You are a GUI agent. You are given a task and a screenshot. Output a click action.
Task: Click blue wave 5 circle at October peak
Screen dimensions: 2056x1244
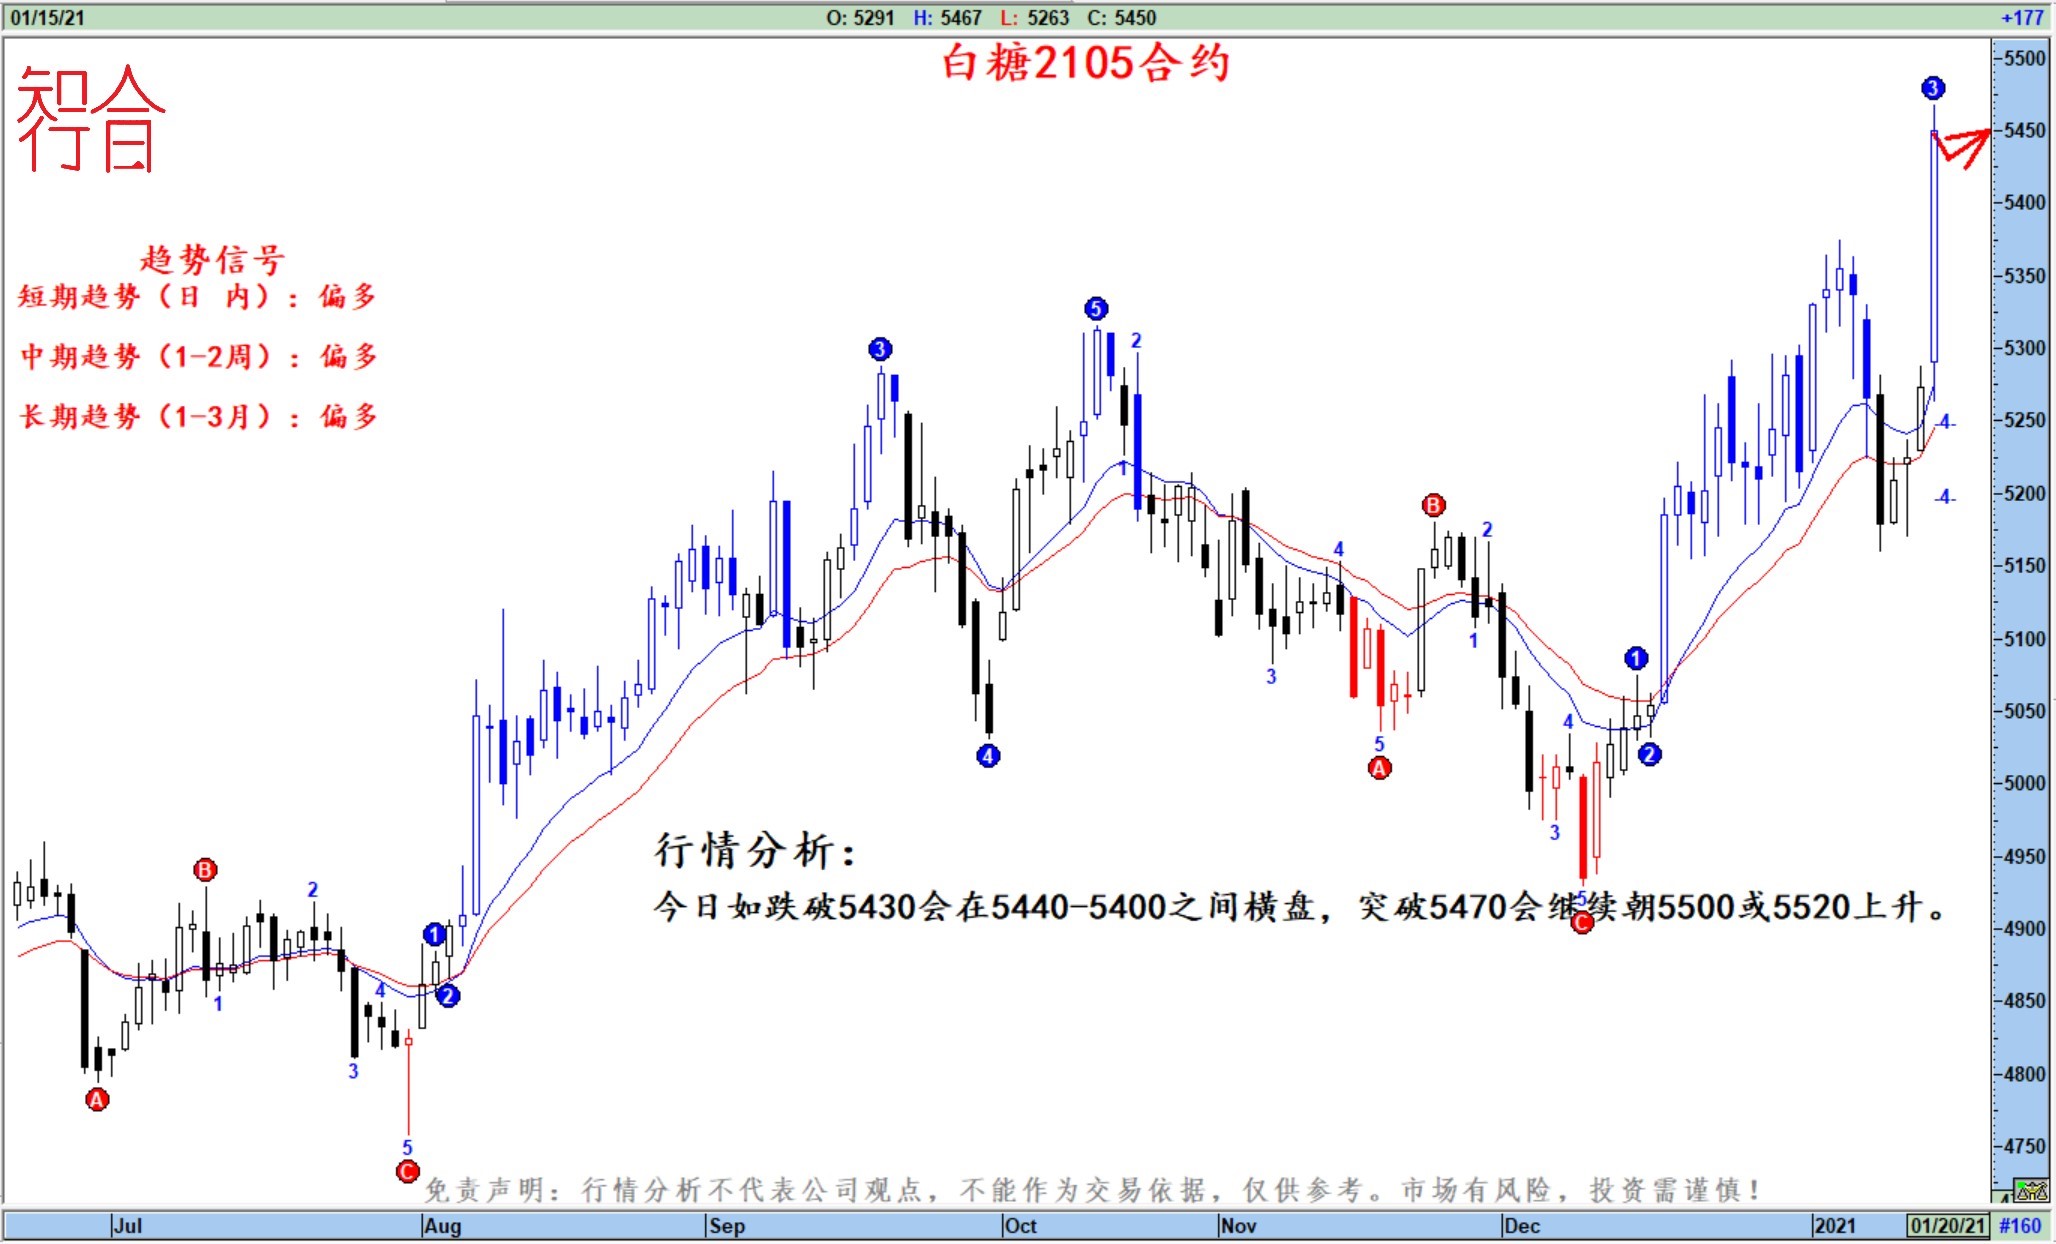tap(1096, 308)
